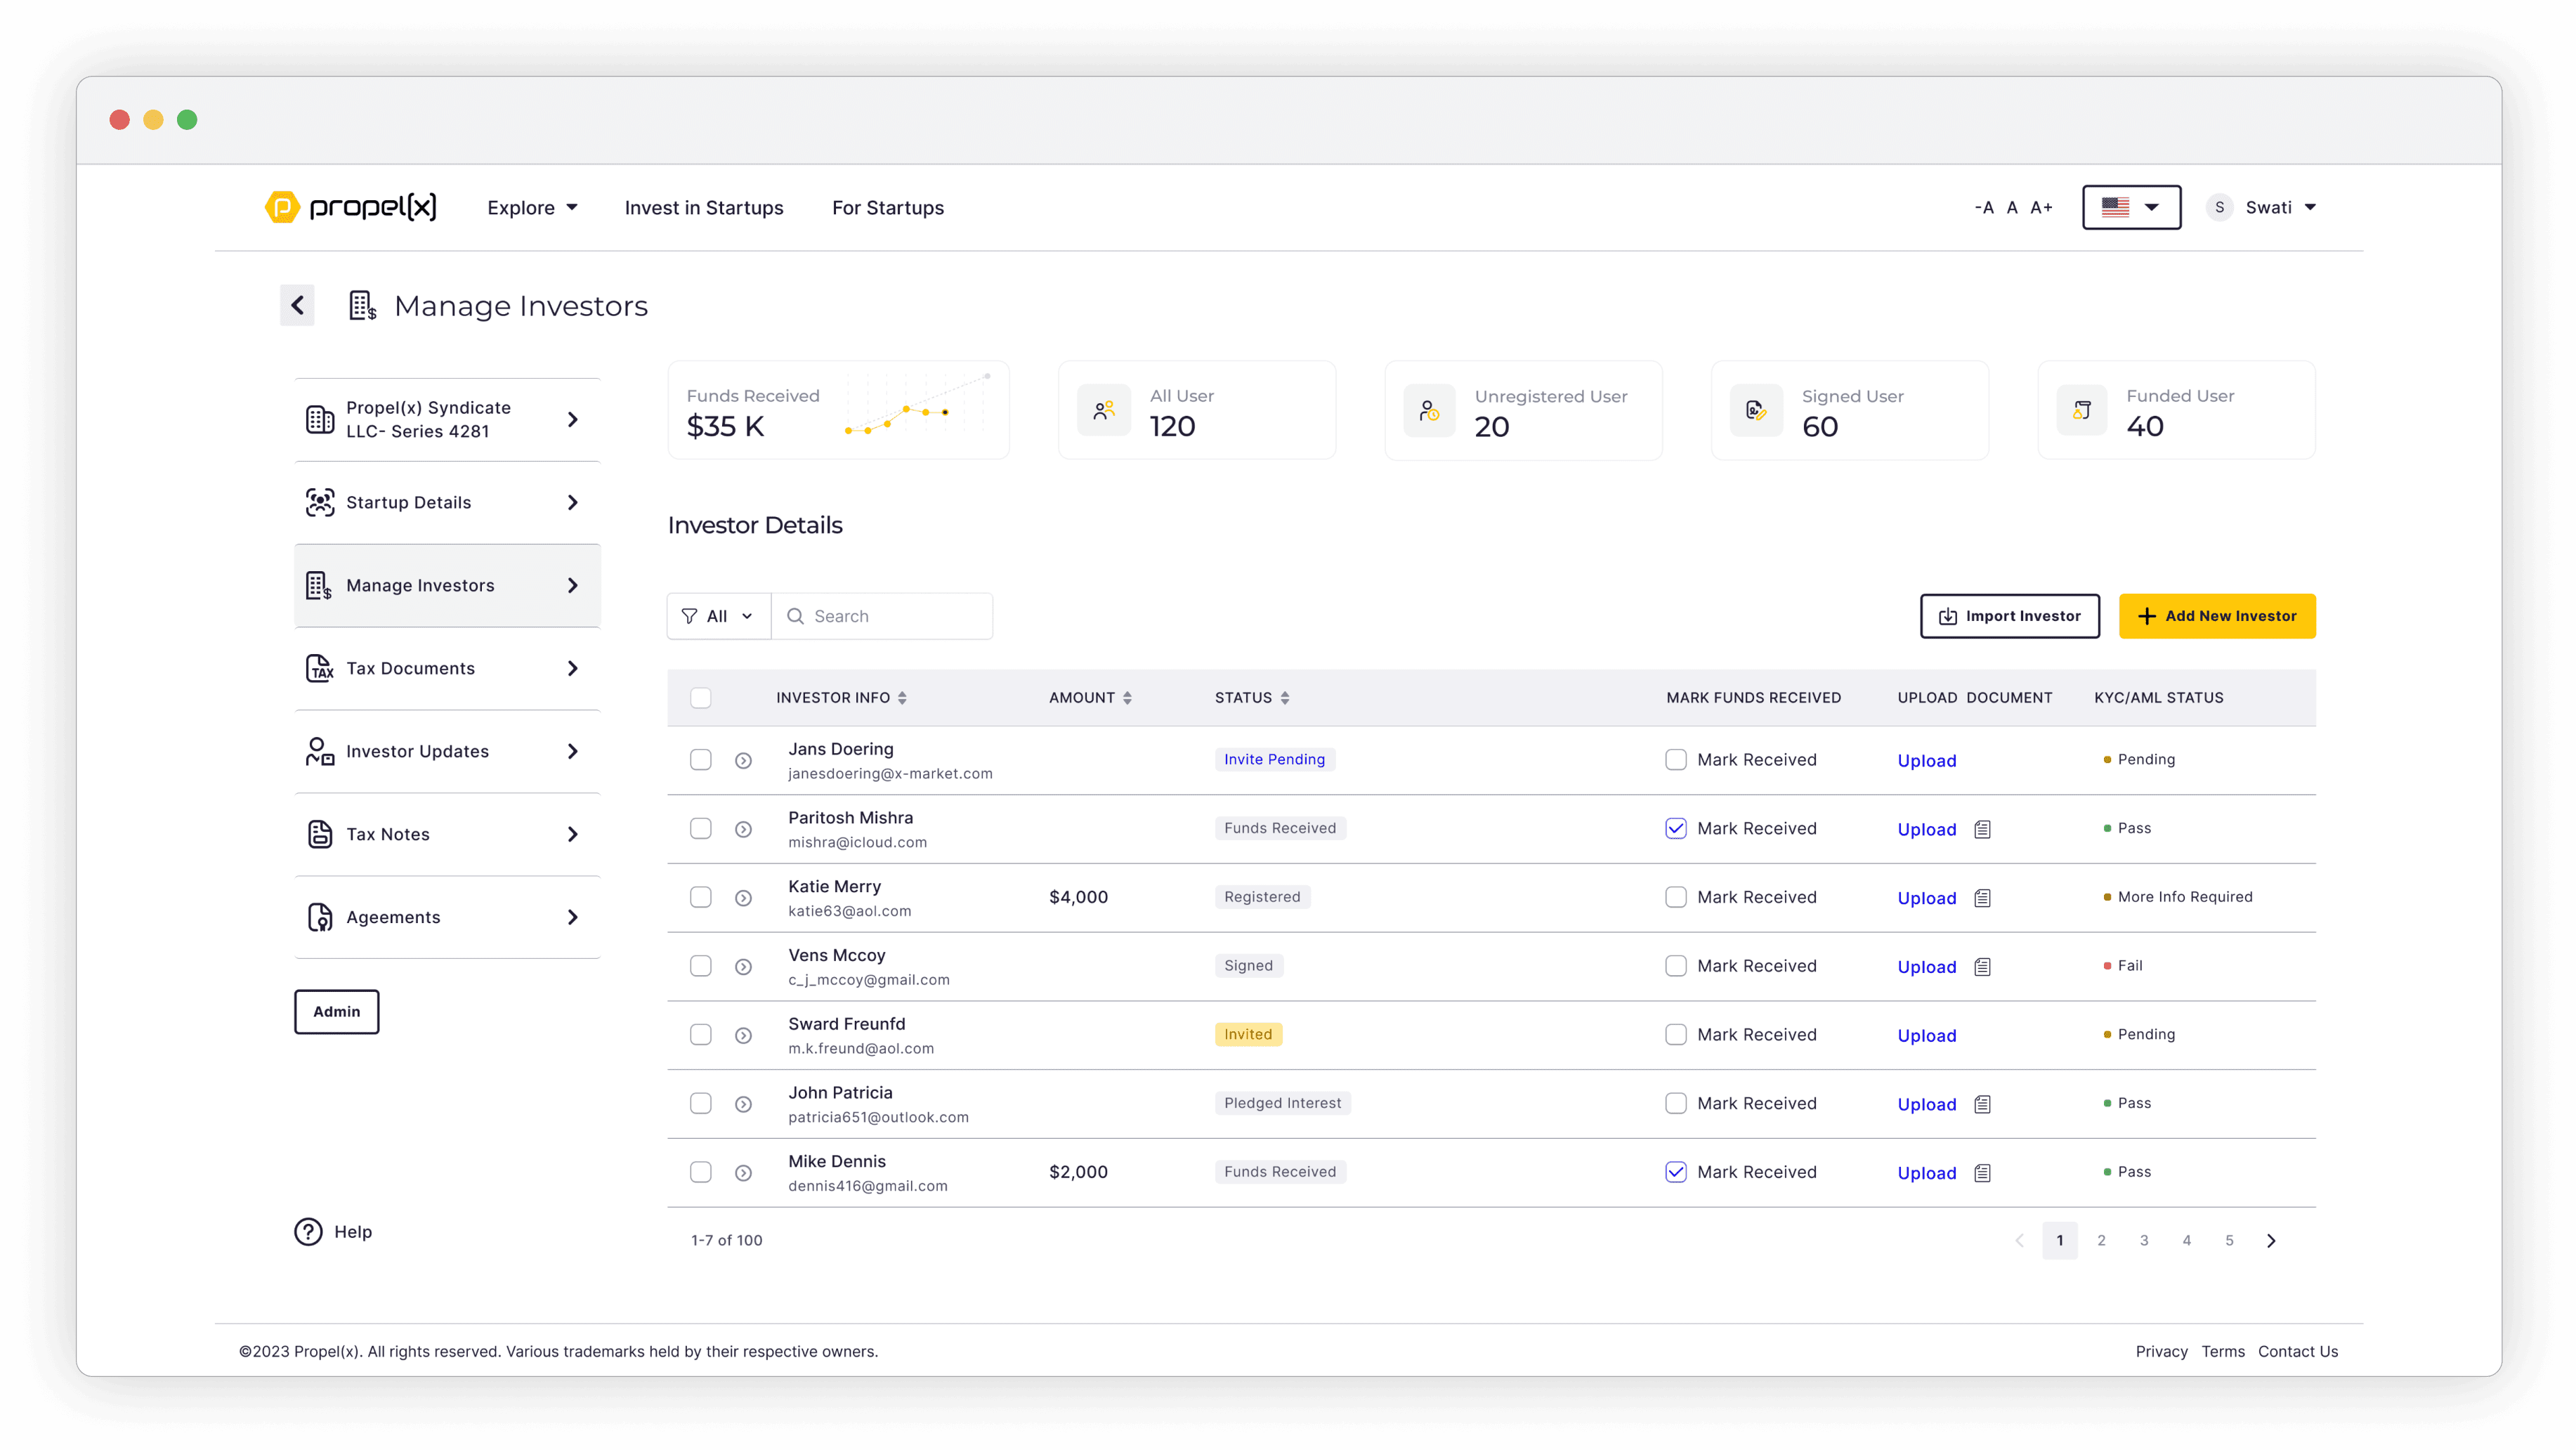Click the Help question mark icon
Screen dimensions: 2576x1450
308,1231
